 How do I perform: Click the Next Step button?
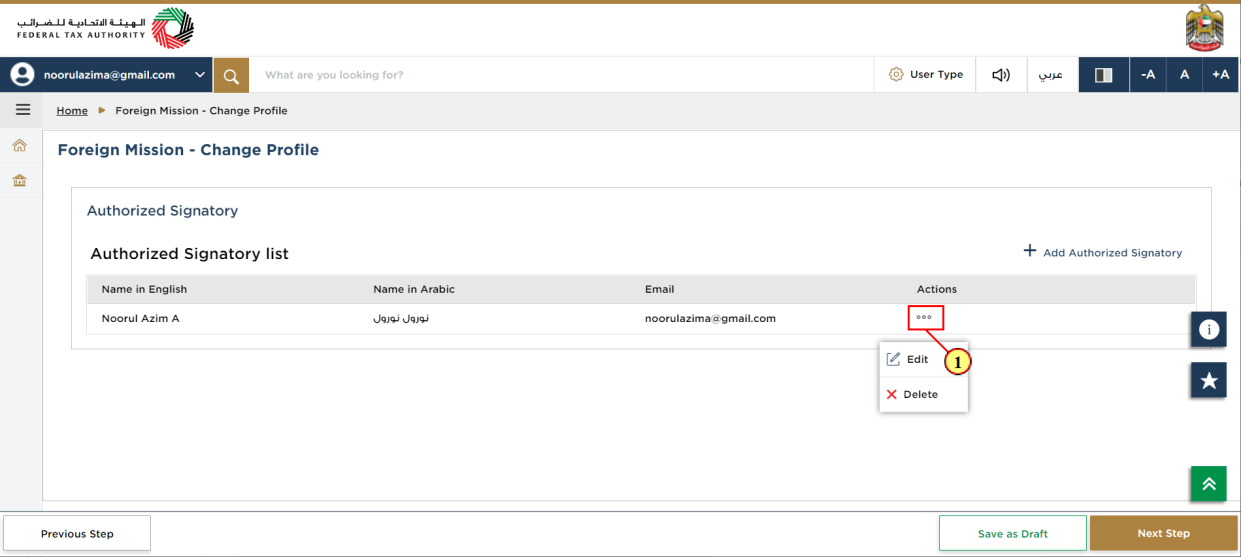click(1164, 533)
